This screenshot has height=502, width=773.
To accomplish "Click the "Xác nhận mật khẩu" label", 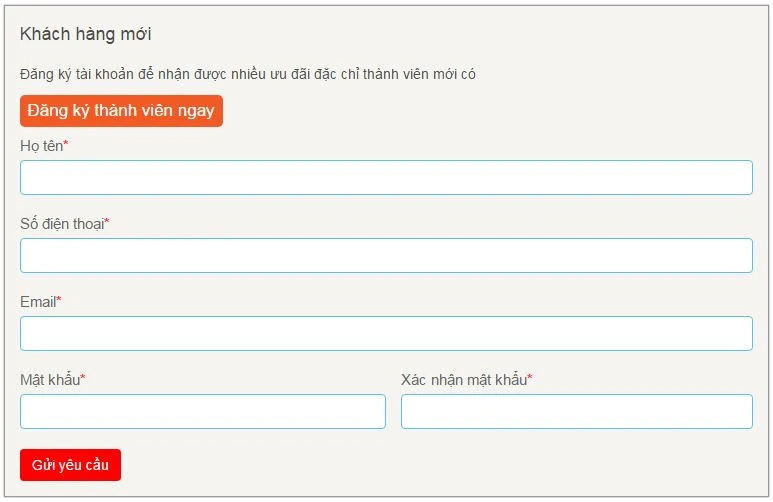I will coord(463,380).
